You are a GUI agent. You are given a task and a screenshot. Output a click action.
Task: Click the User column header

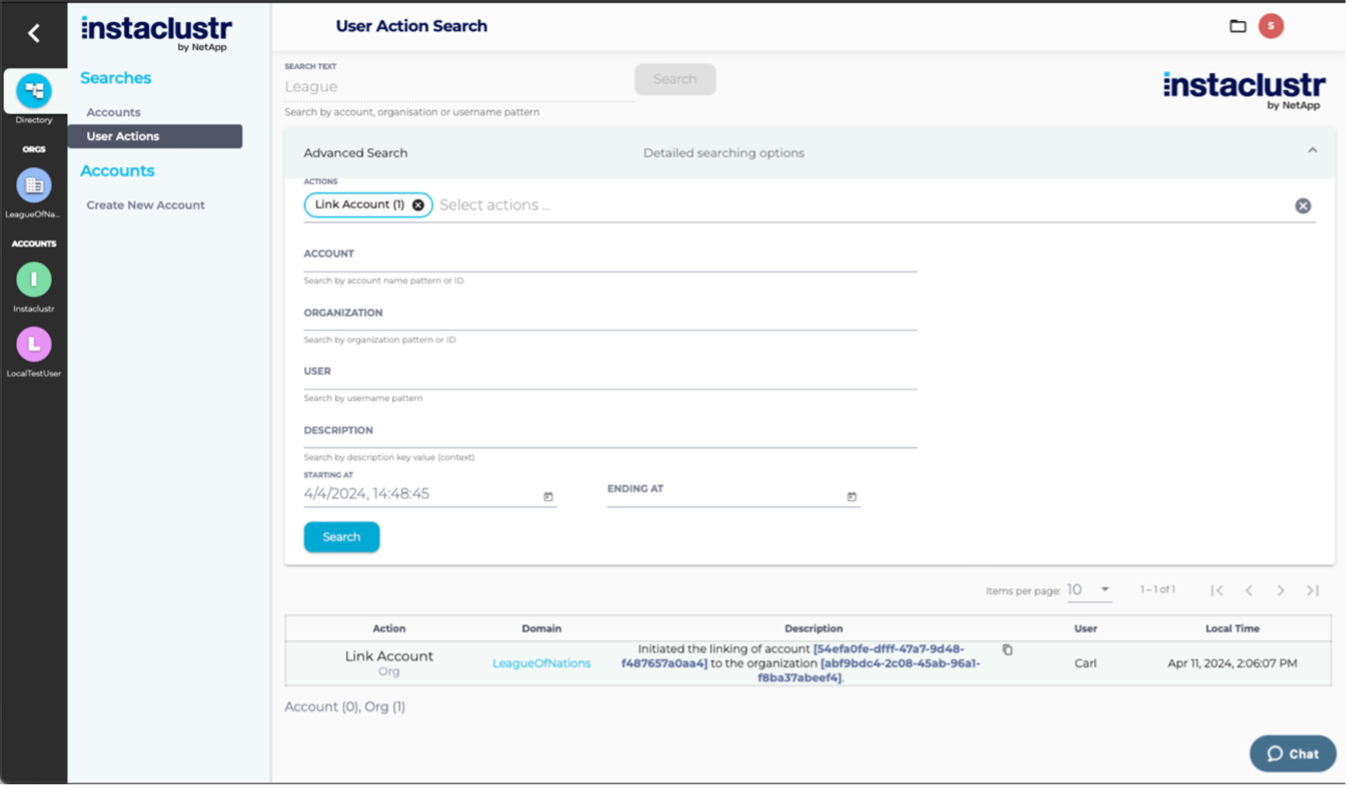click(1085, 628)
